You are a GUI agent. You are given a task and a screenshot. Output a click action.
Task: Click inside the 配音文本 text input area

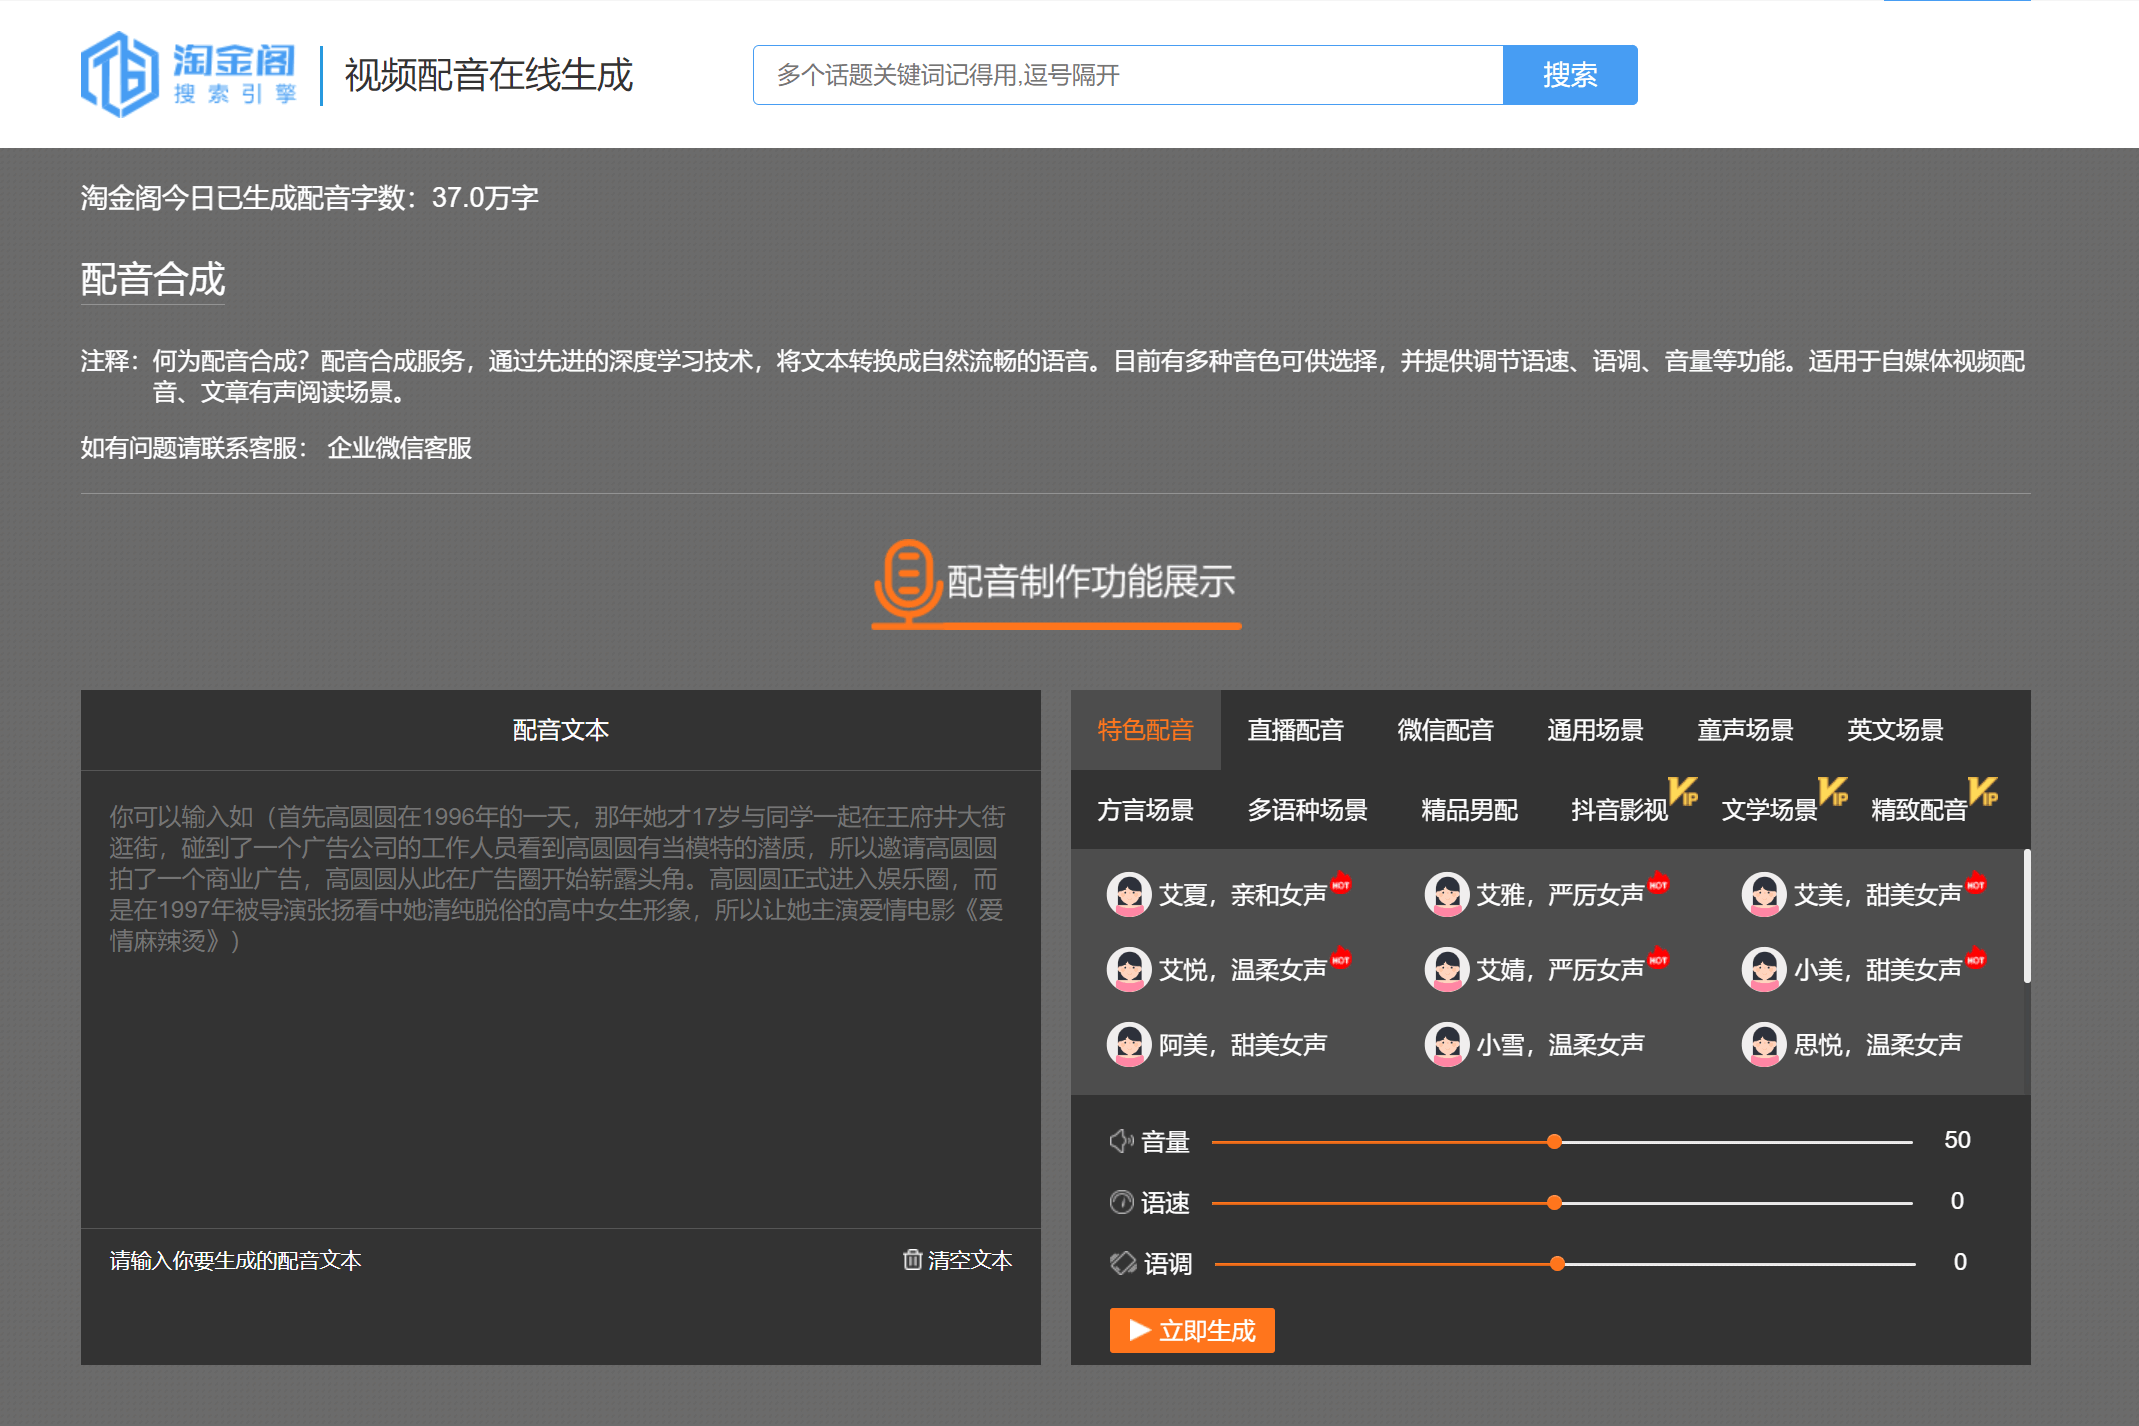point(560,1000)
